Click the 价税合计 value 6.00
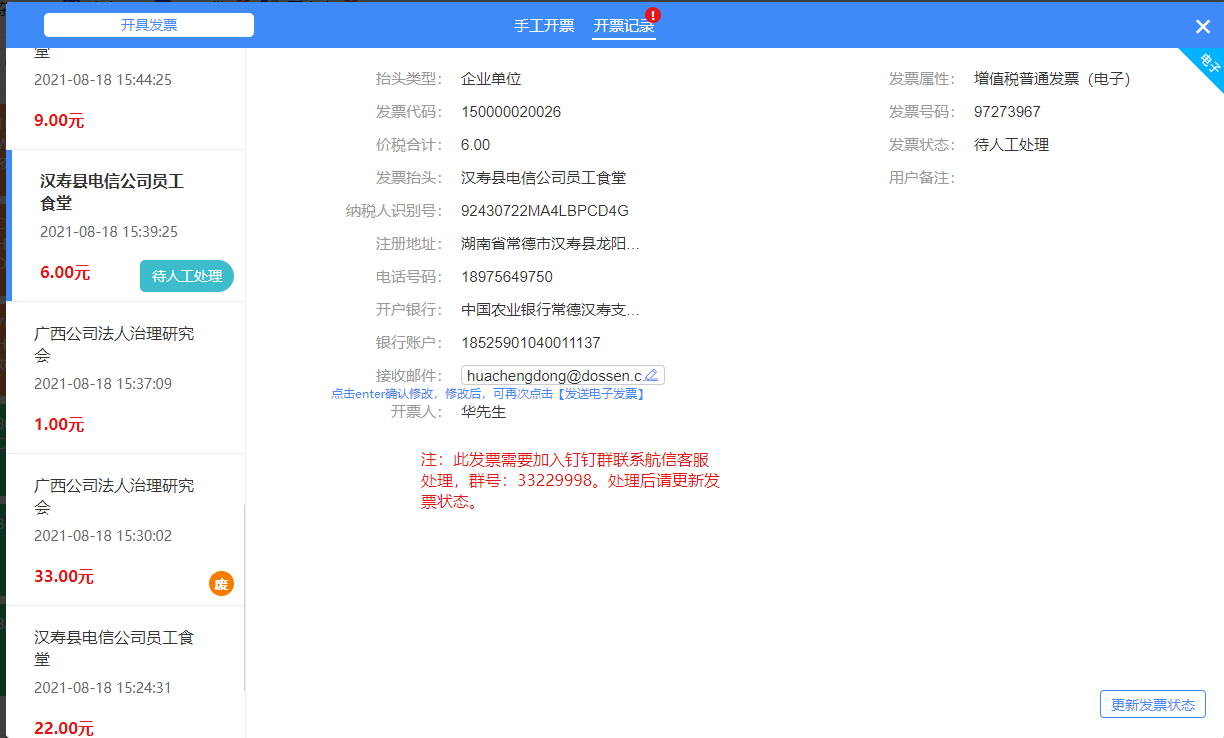1224x738 pixels. pos(475,145)
